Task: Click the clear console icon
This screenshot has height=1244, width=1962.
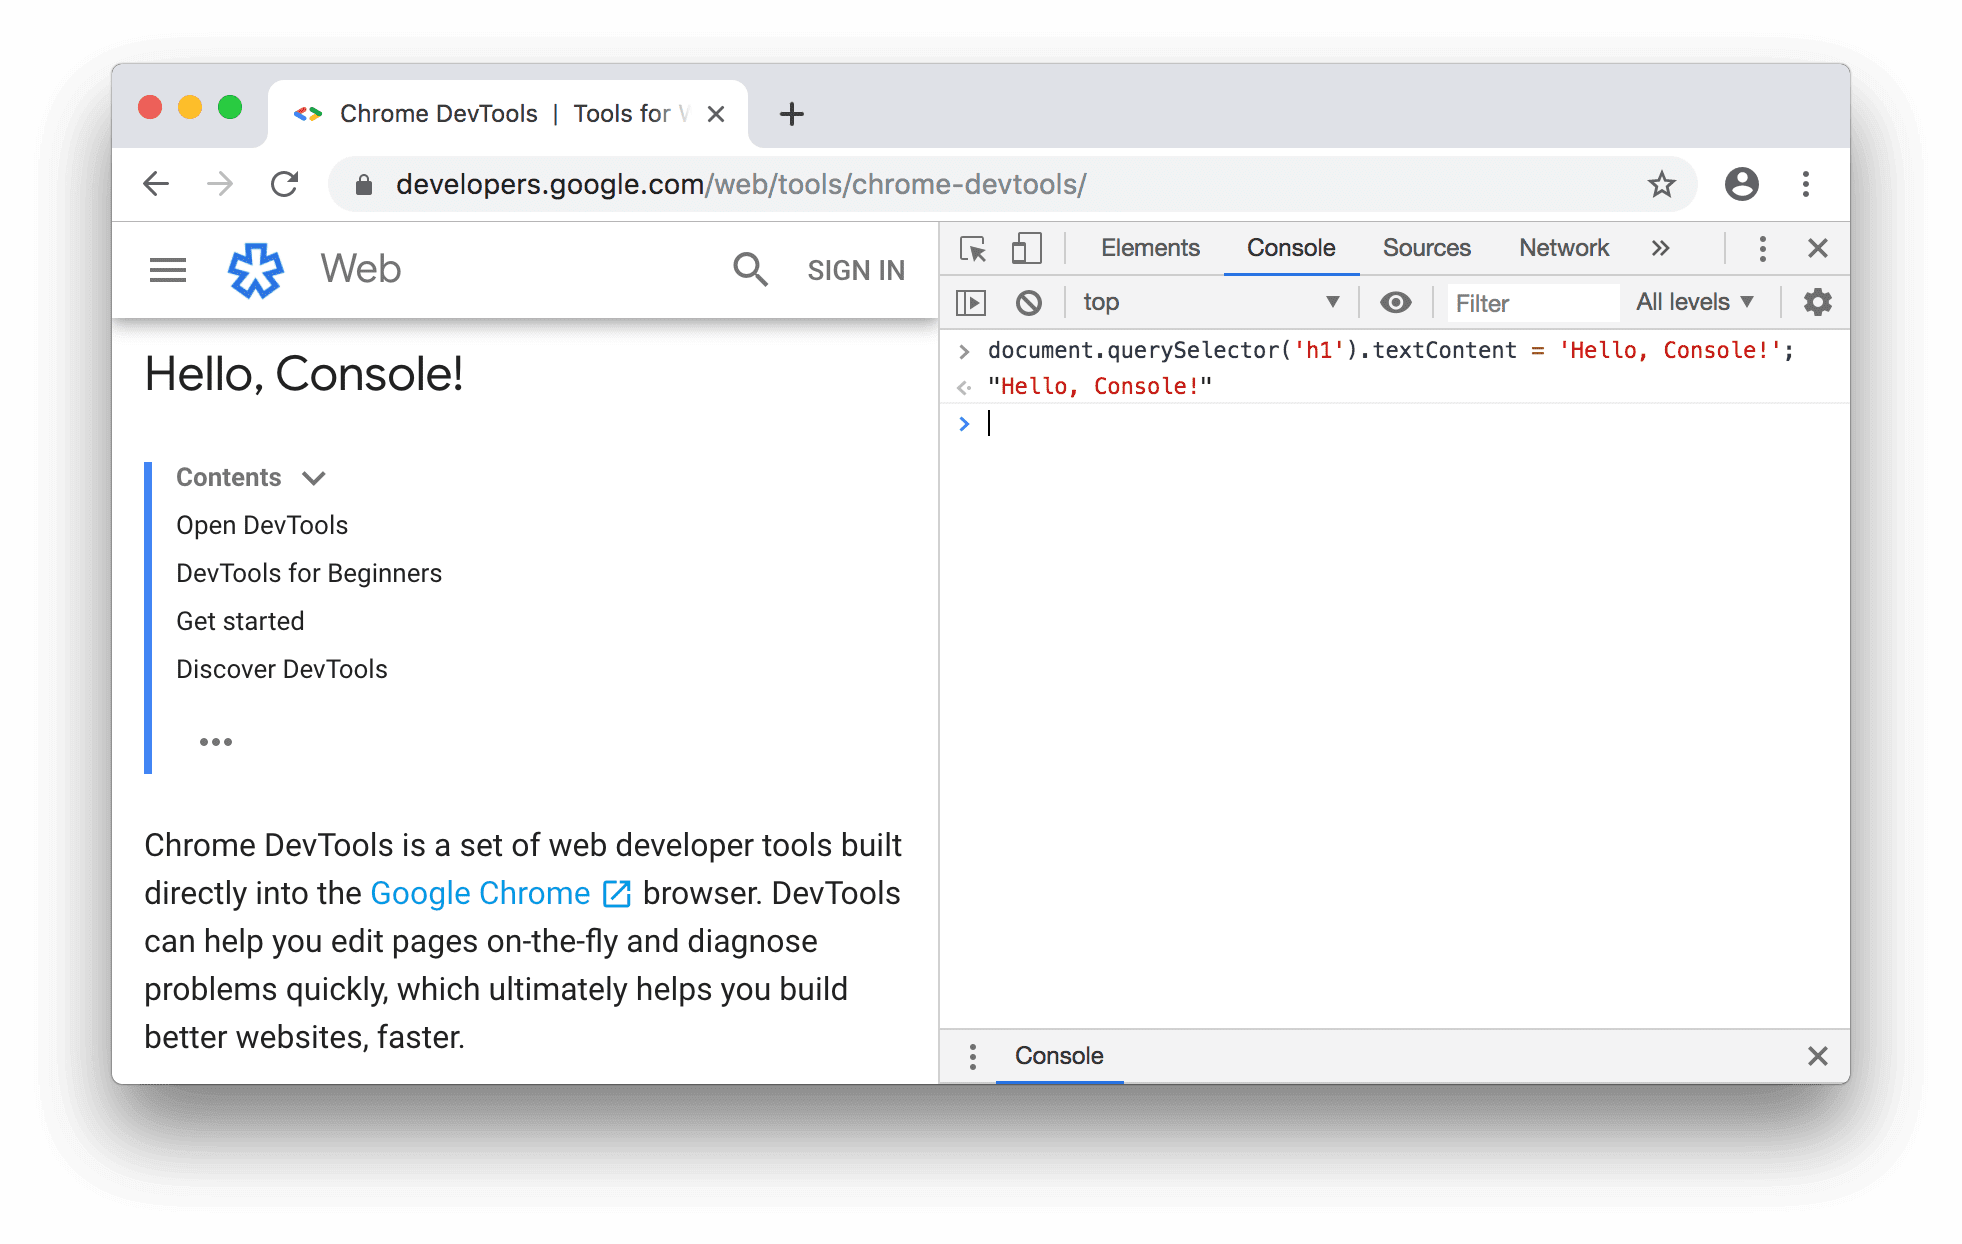Action: tap(1028, 300)
